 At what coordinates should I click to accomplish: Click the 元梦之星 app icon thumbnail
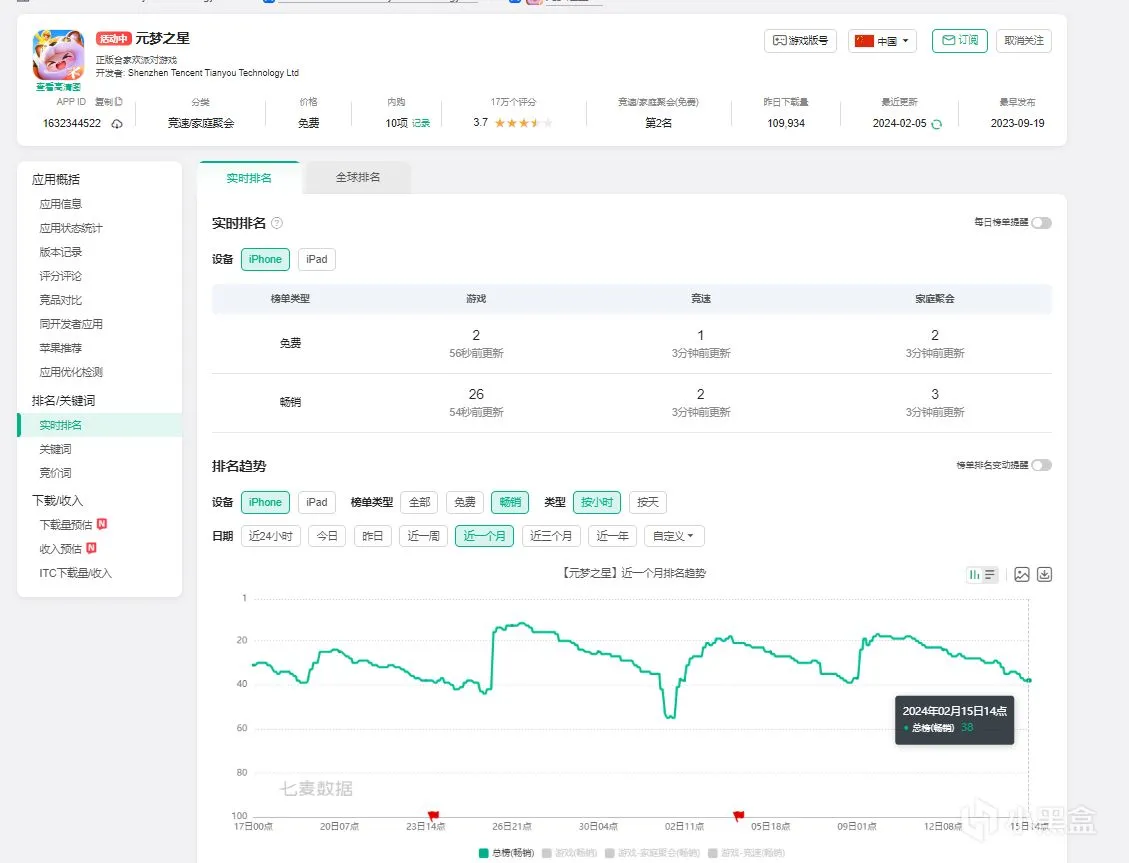58,55
